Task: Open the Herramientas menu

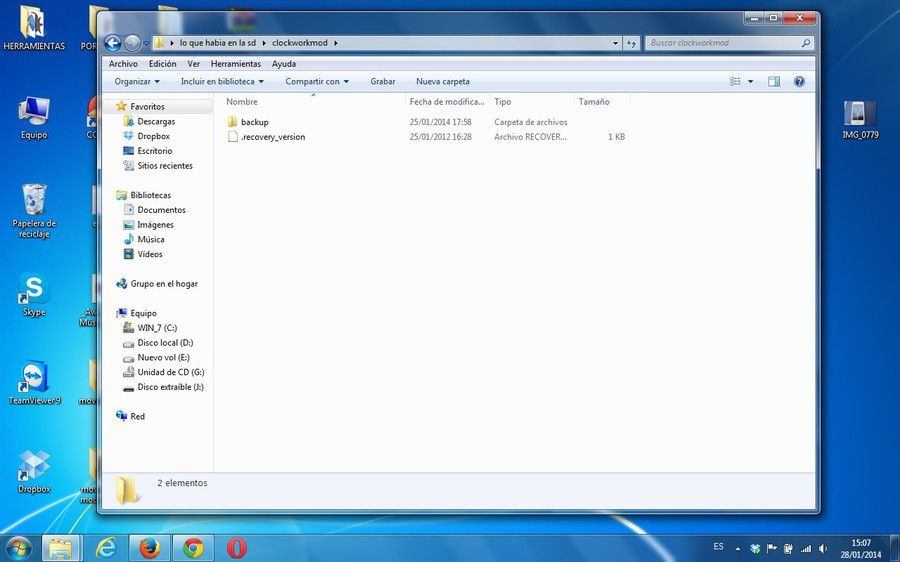Action: pyautogui.click(x=235, y=64)
